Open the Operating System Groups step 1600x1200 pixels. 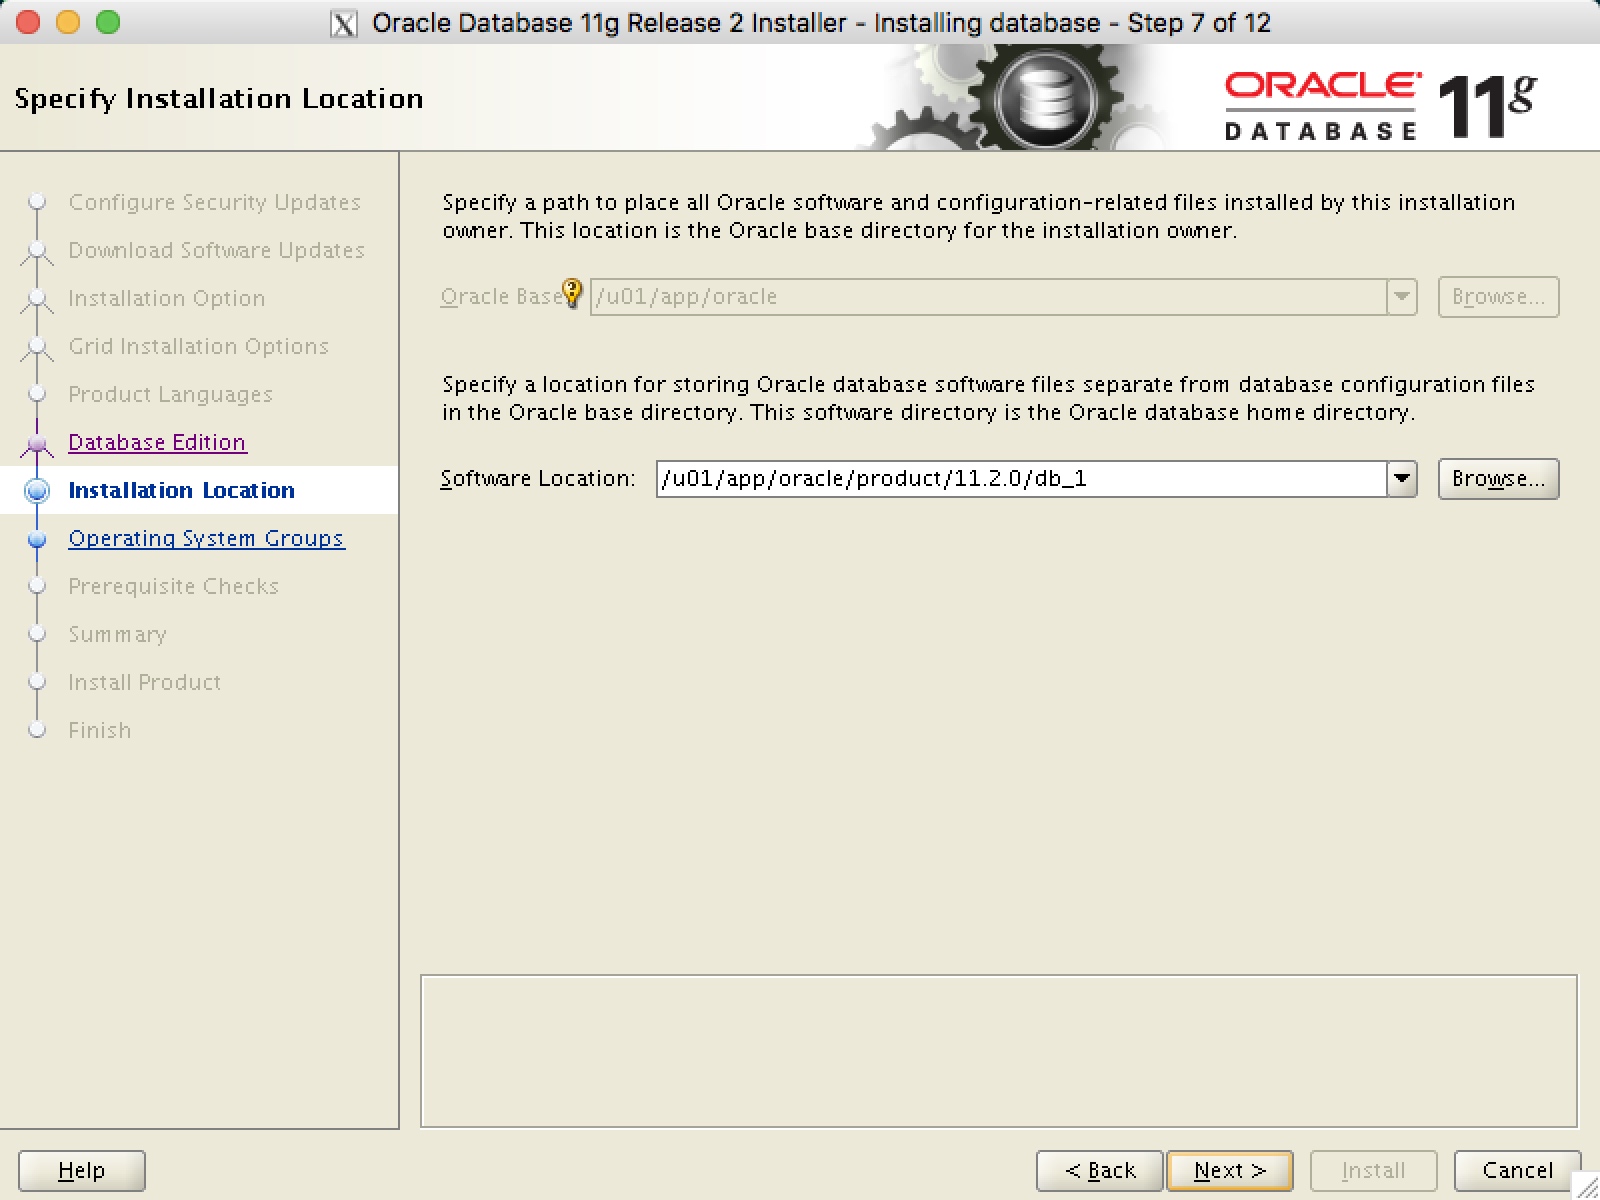point(206,538)
